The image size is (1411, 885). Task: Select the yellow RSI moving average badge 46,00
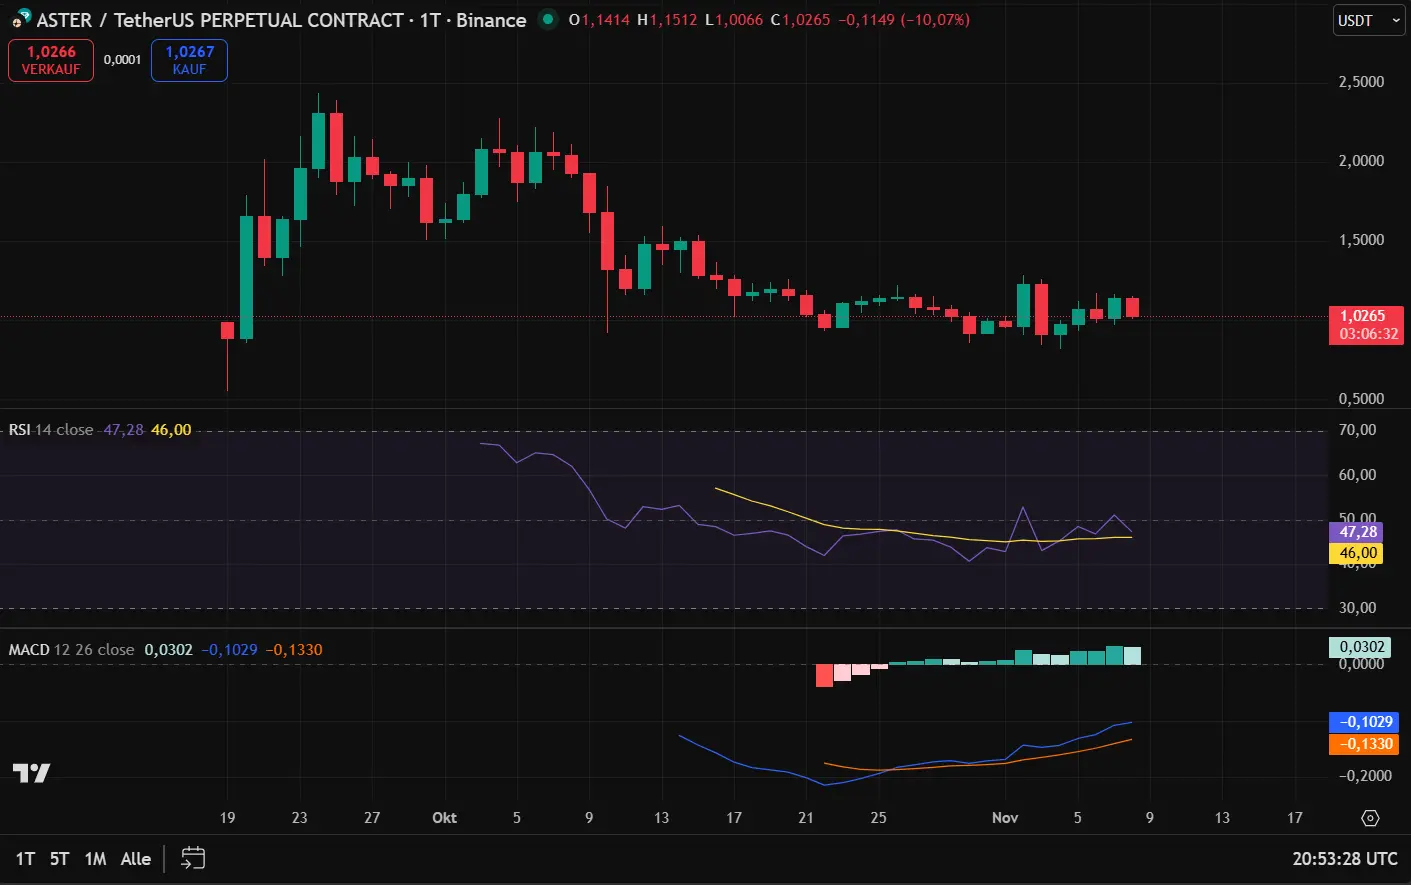[1357, 552]
